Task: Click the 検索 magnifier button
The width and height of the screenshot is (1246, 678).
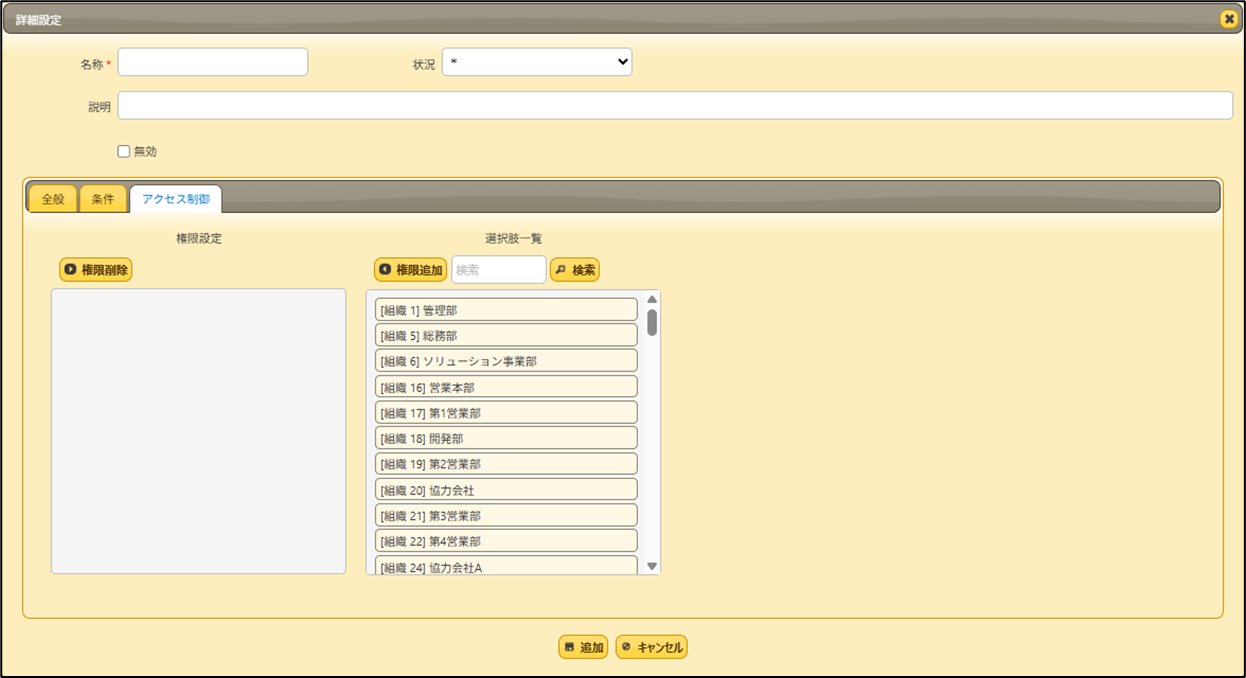Action: (x=575, y=270)
